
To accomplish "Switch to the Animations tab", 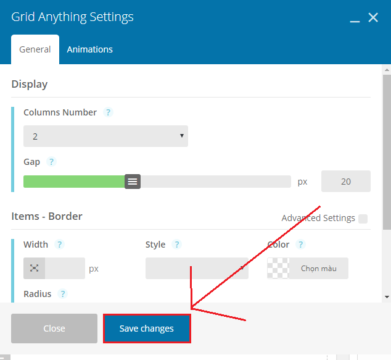I will click(90, 49).
